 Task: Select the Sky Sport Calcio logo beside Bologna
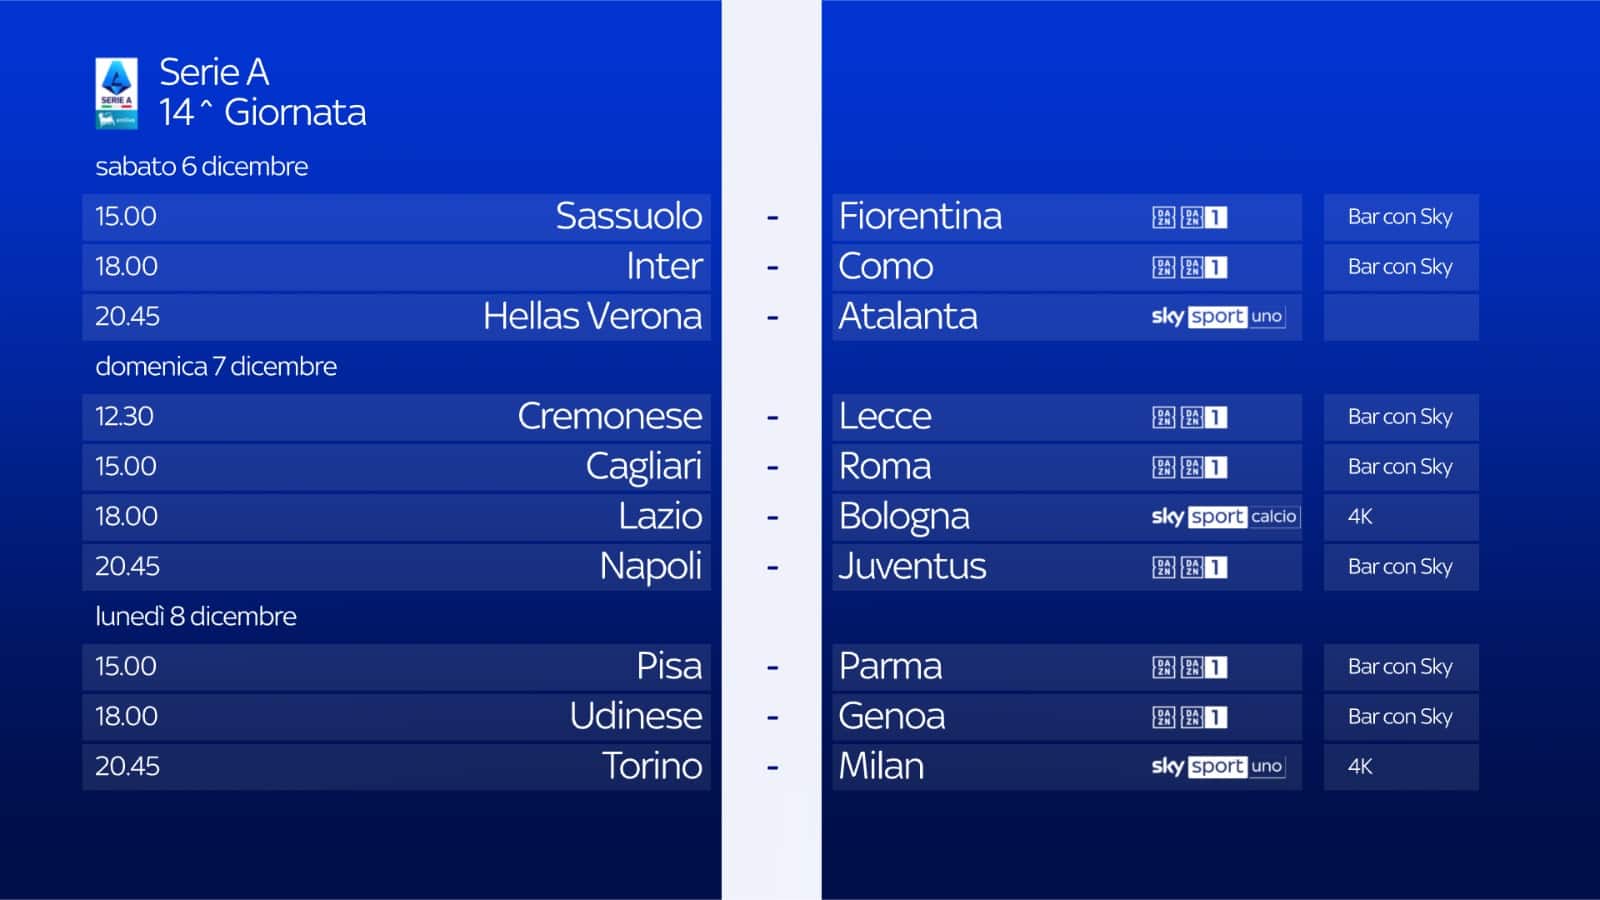(1224, 517)
